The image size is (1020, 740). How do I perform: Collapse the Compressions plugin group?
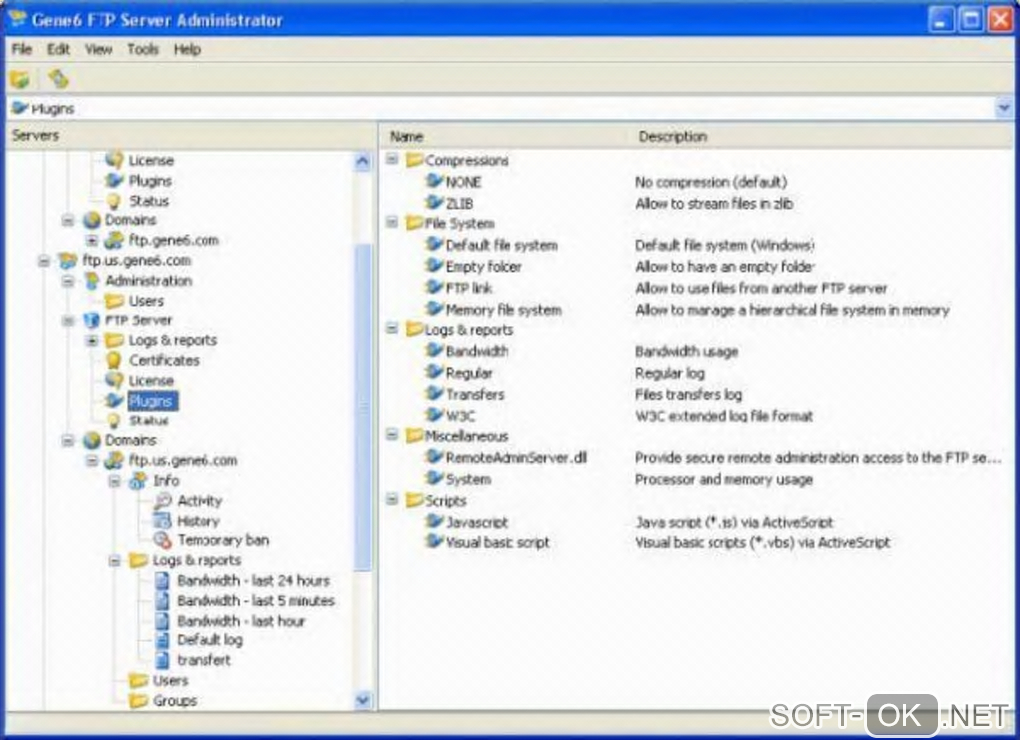pos(392,159)
